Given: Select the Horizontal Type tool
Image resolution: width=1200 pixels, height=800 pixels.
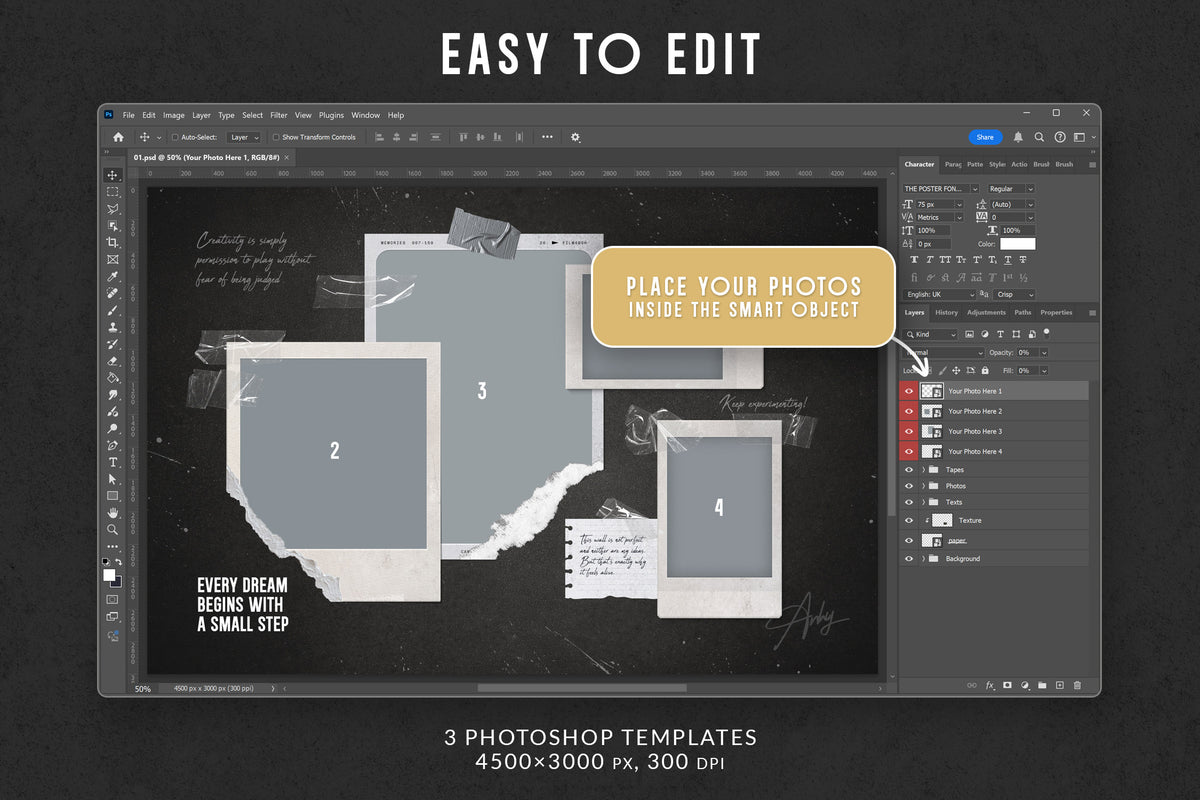Looking at the screenshot, I should point(113,462).
